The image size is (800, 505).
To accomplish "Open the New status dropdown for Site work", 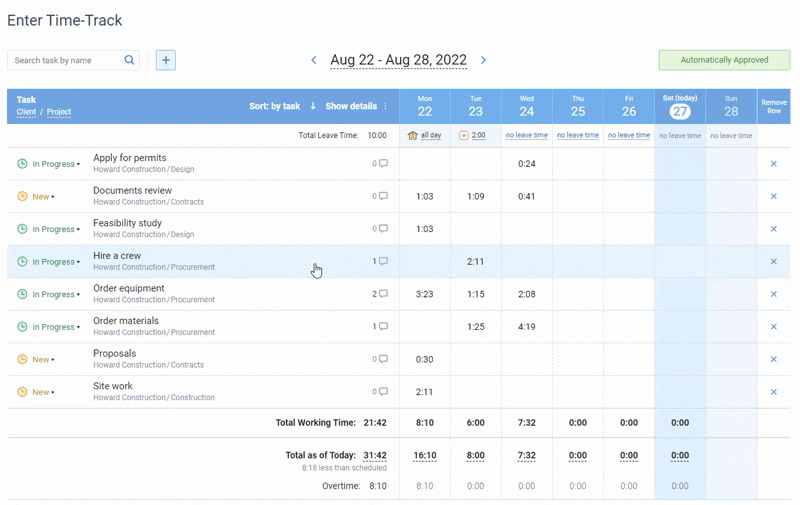I will pyautogui.click(x=43, y=392).
